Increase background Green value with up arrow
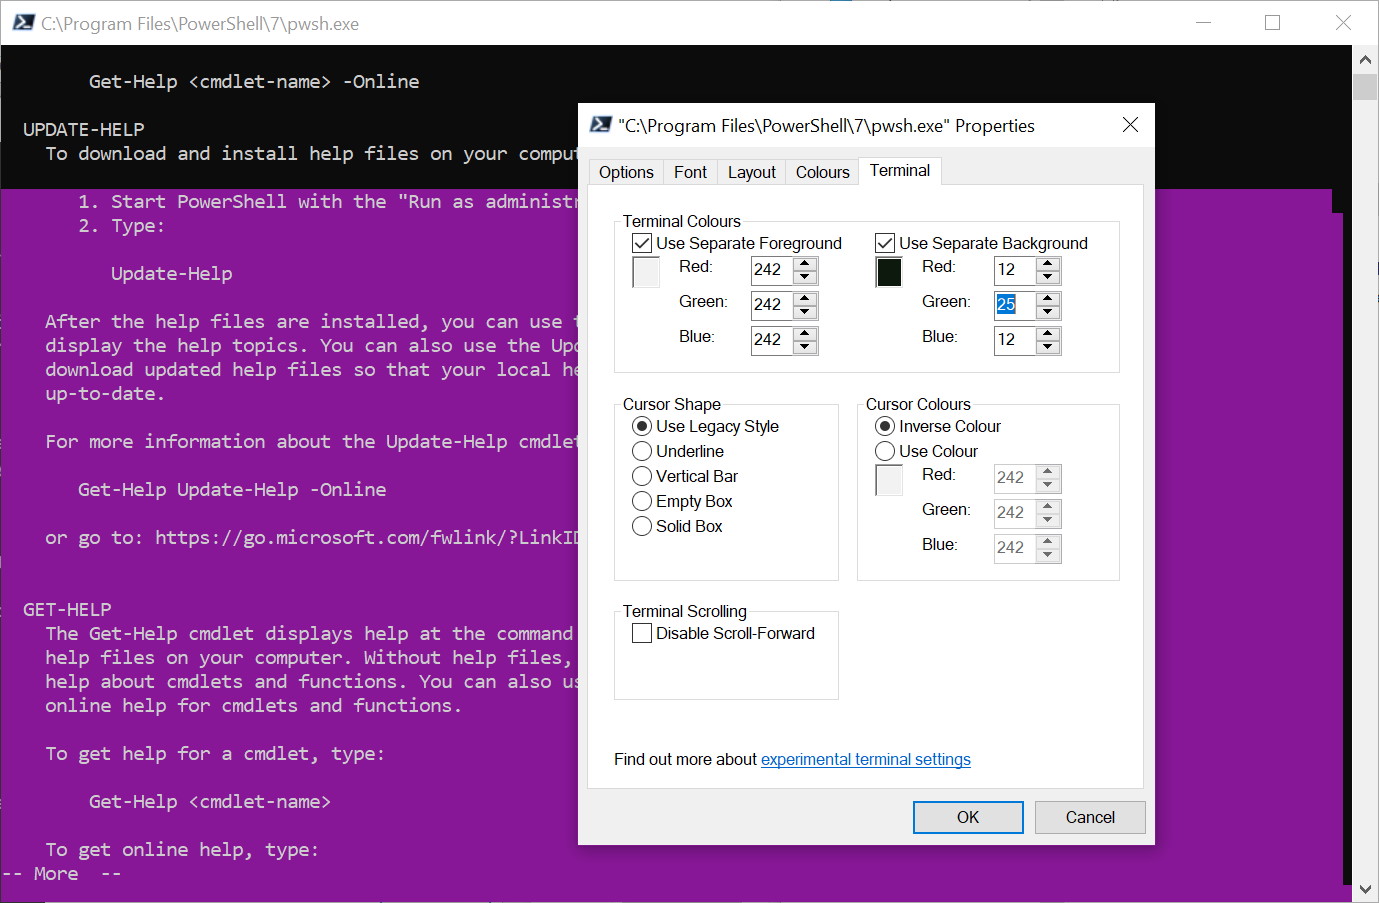 pyautogui.click(x=1048, y=299)
